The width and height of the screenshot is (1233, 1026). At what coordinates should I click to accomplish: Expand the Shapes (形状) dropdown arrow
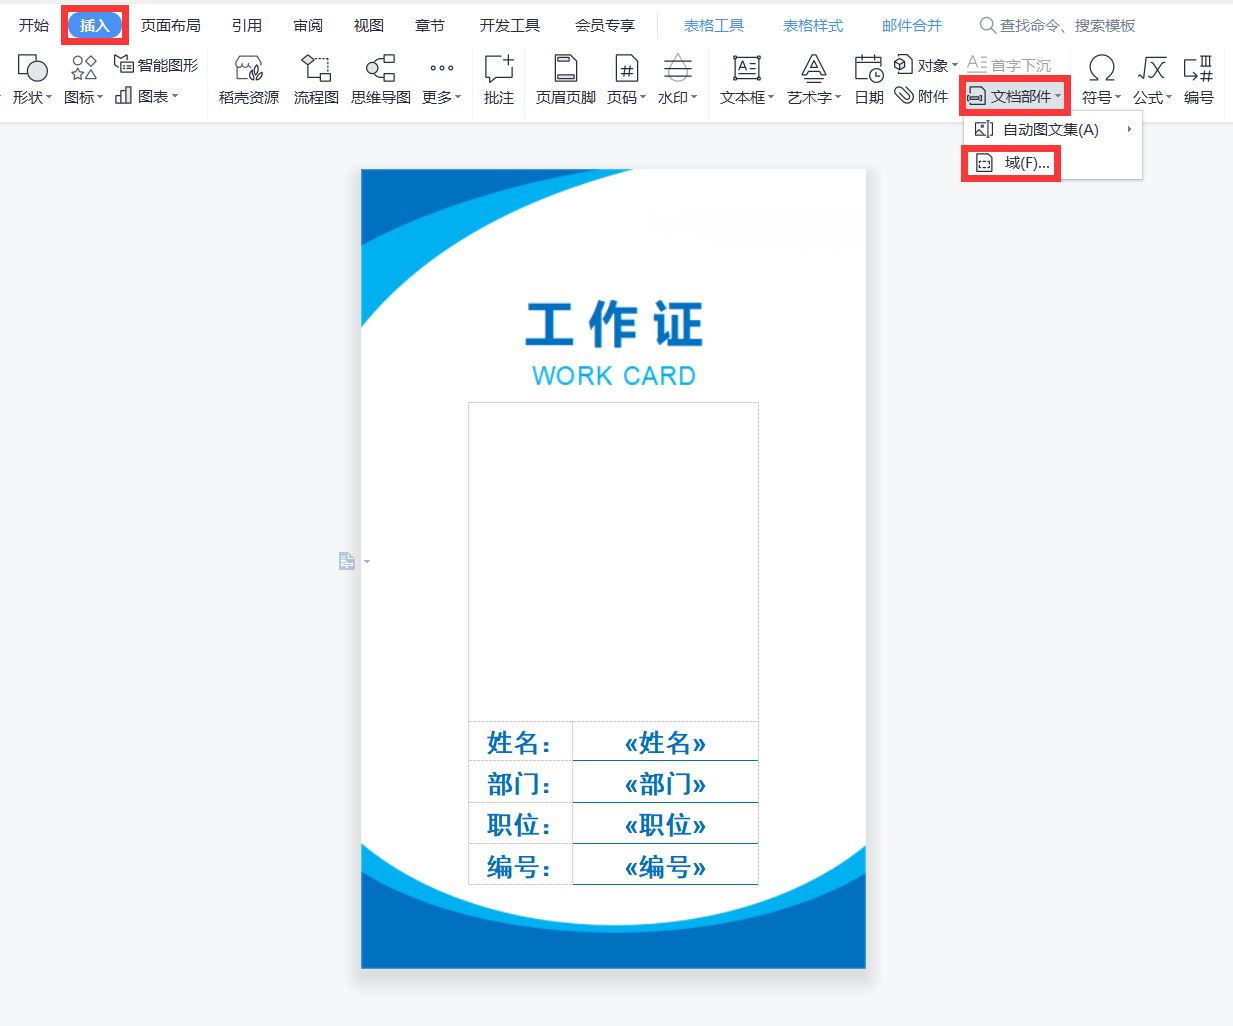[49, 97]
